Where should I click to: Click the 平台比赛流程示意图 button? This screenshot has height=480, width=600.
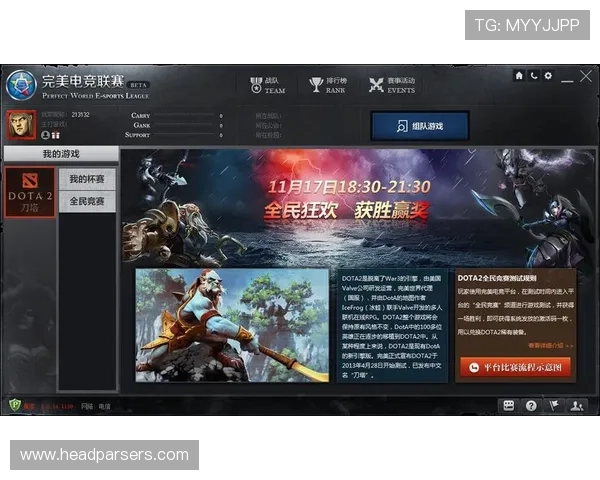[515, 368]
